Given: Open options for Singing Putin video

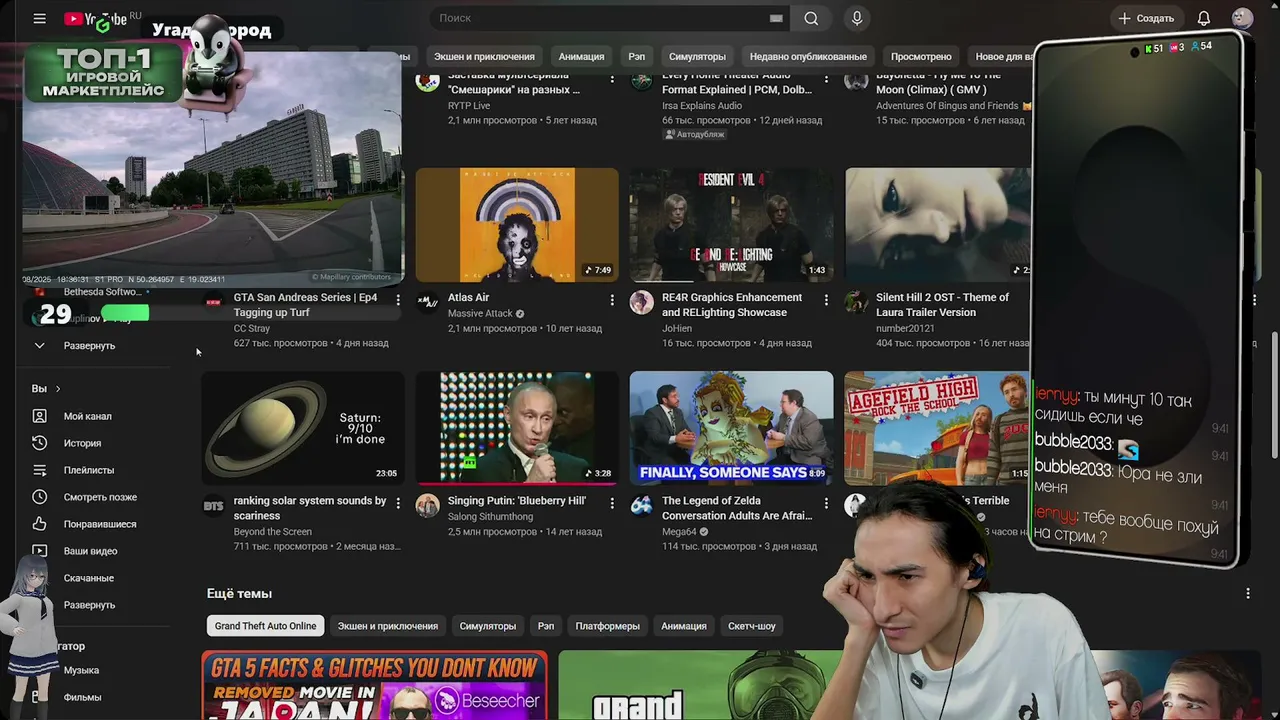Looking at the screenshot, I should point(612,503).
